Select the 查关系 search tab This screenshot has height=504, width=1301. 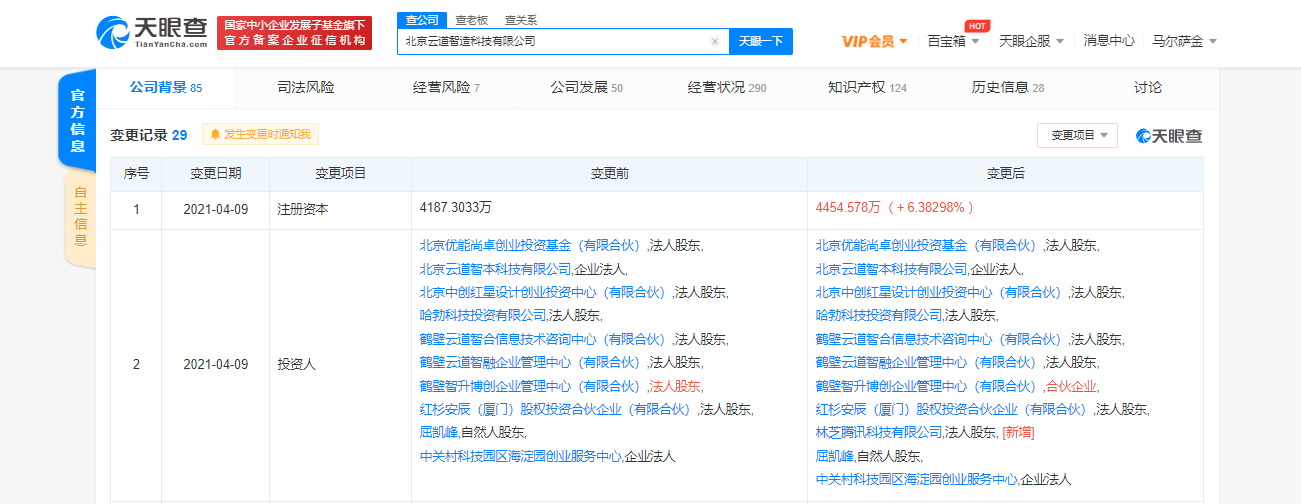pyautogui.click(x=520, y=20)
